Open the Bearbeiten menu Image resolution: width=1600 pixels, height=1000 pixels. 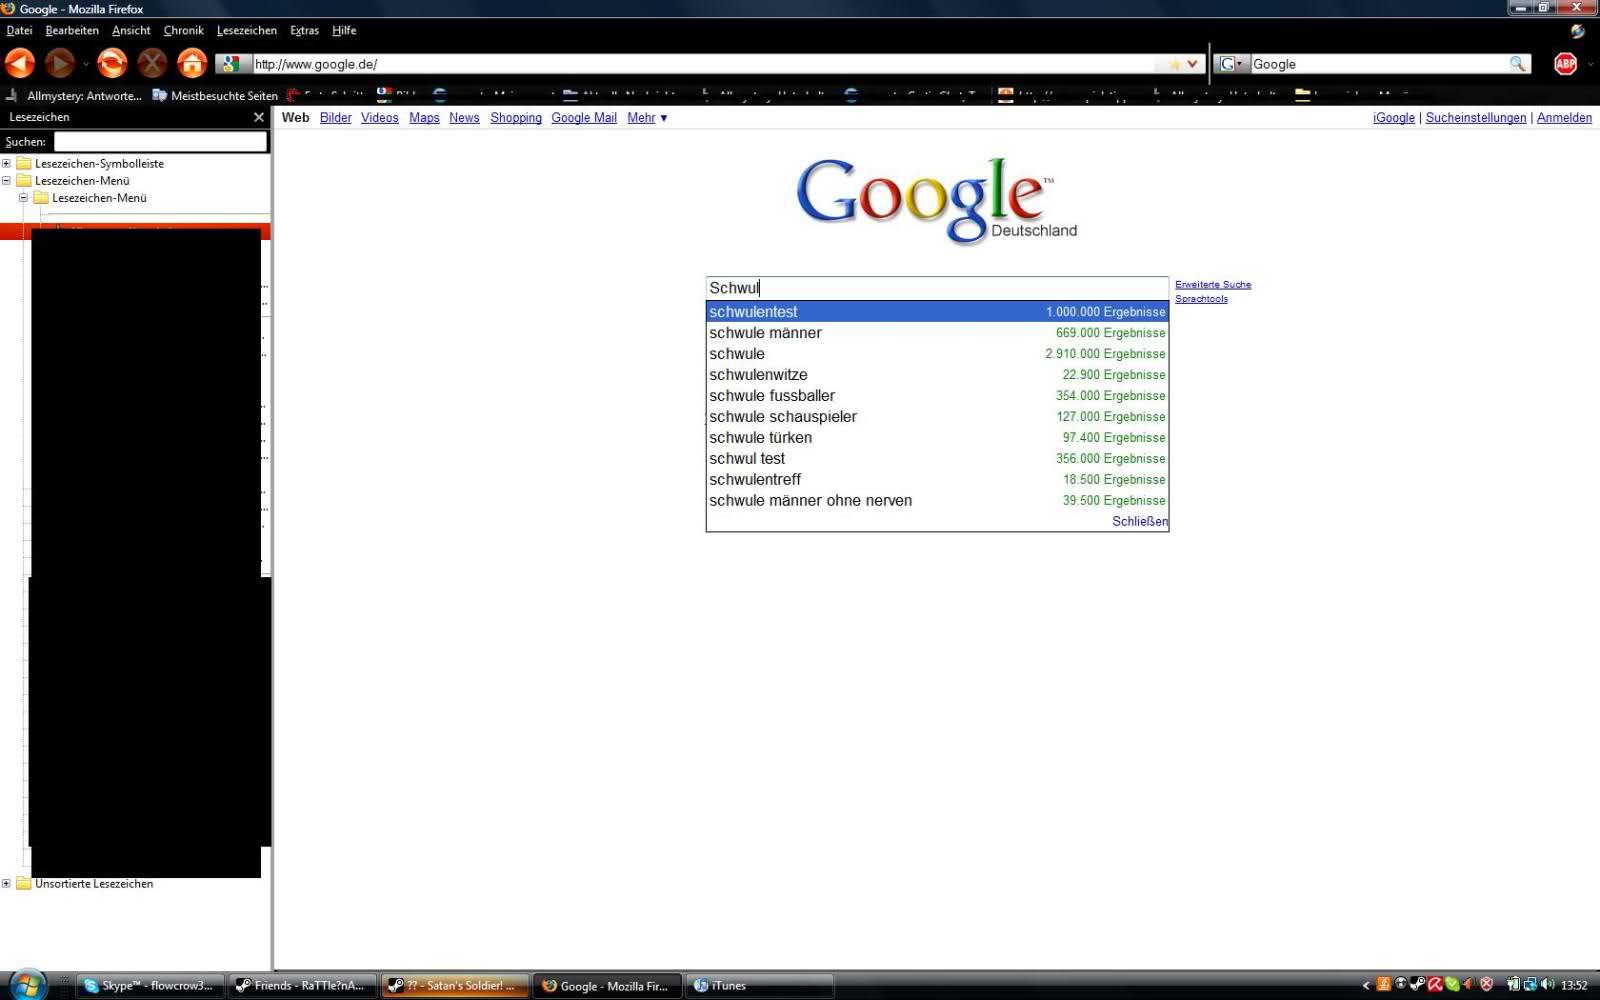coord(72,30)
